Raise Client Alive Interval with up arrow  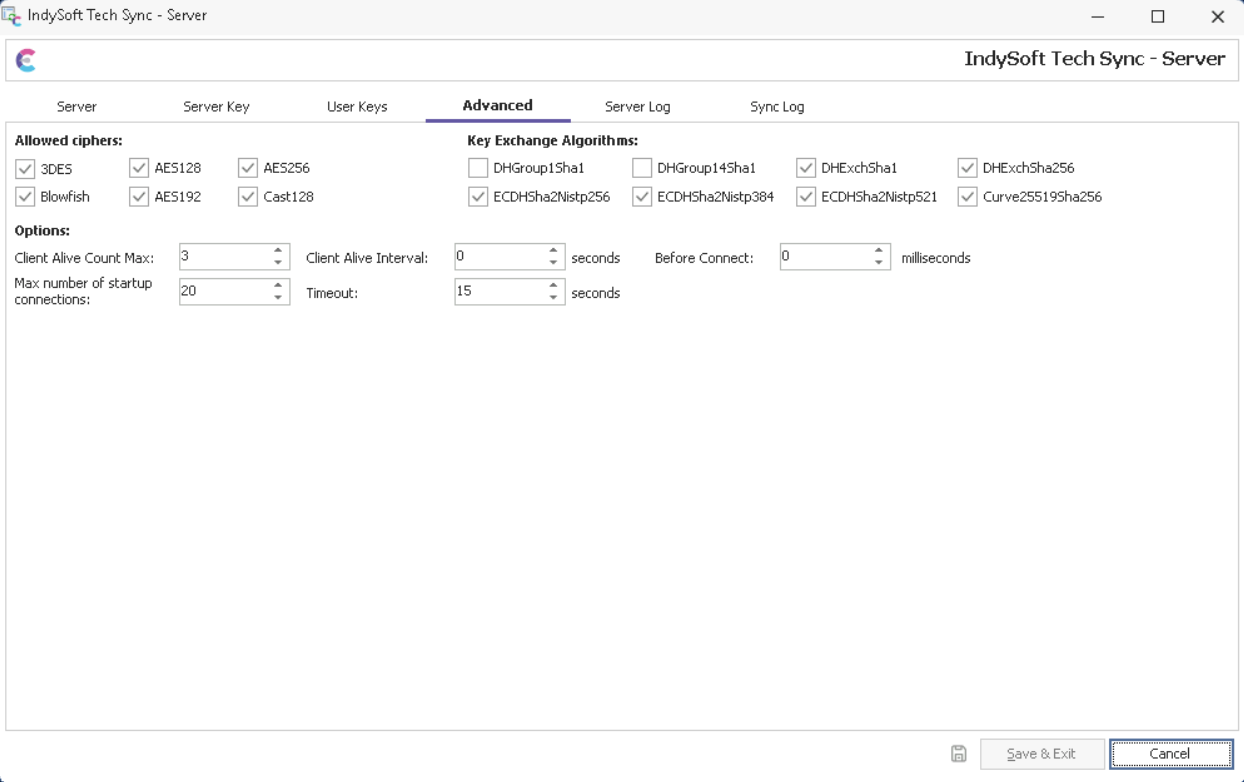tap(553, 251)
